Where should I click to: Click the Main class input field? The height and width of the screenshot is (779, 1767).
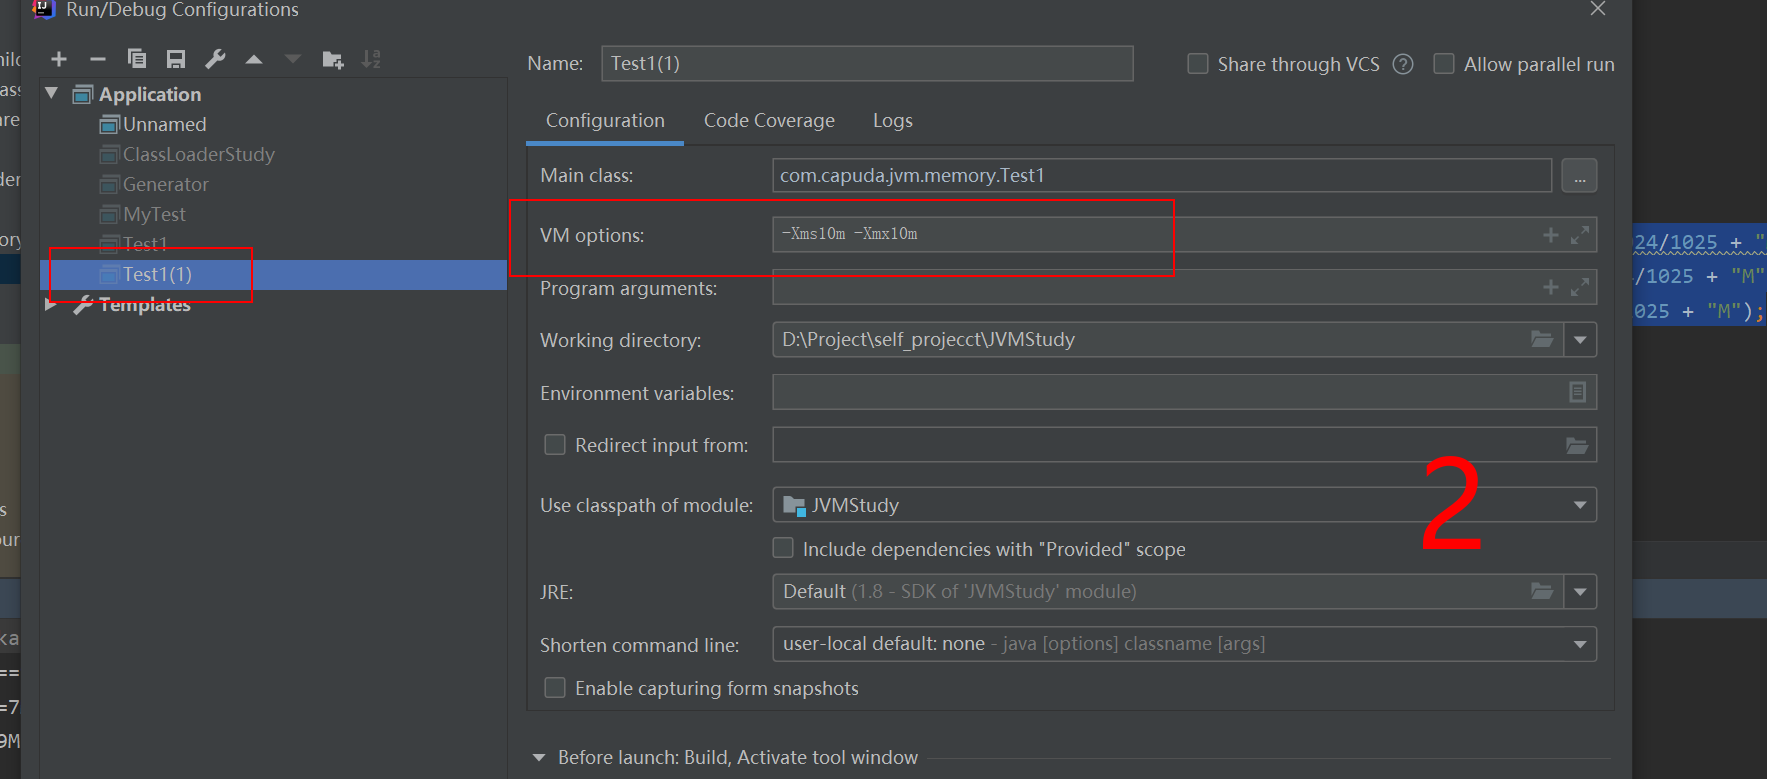[x=1162, y=175]
